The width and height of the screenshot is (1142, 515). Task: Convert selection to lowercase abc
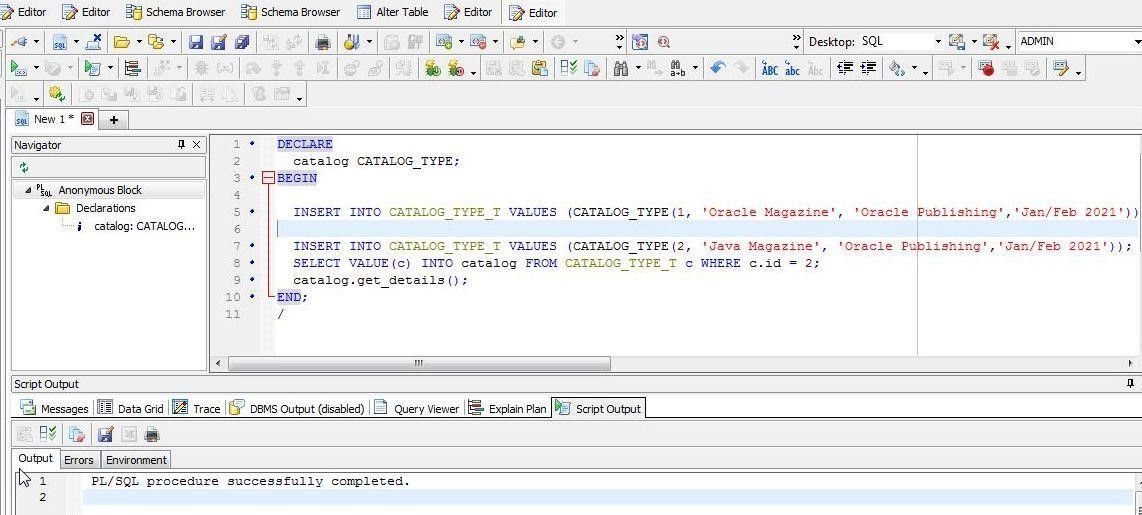pos(792,69)
